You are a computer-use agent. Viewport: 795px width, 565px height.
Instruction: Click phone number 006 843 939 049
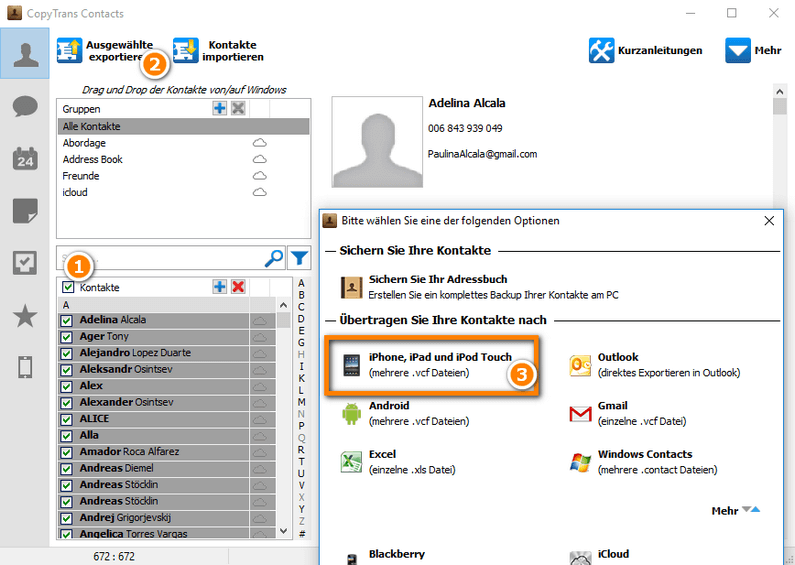click(x=465, y=128)
